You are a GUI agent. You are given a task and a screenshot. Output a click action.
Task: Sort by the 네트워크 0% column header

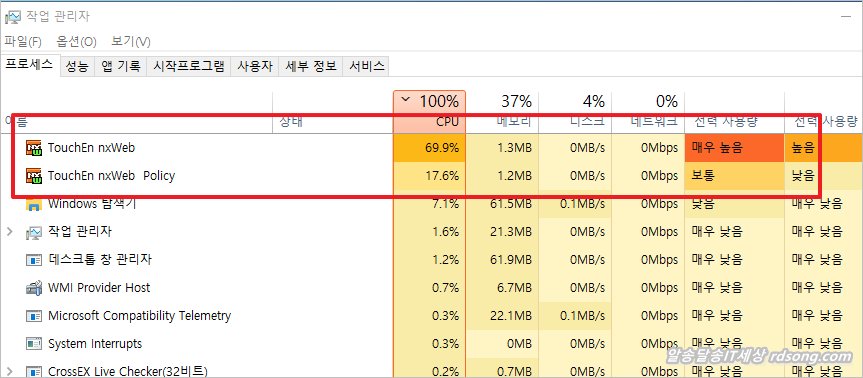[x=648, y=112]
